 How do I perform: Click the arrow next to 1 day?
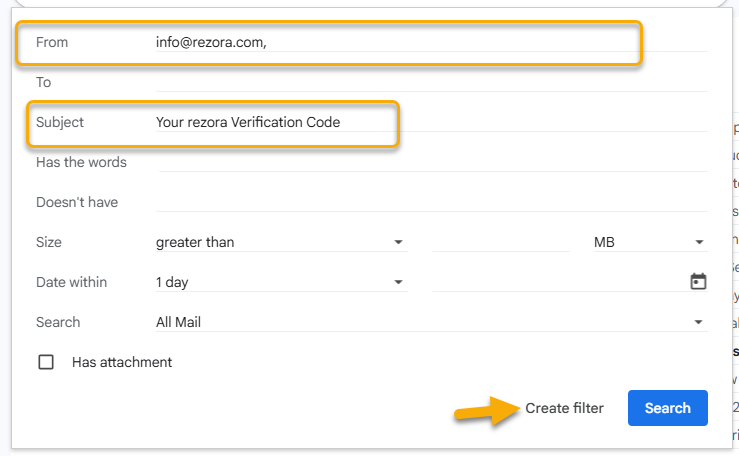(398, 282)
